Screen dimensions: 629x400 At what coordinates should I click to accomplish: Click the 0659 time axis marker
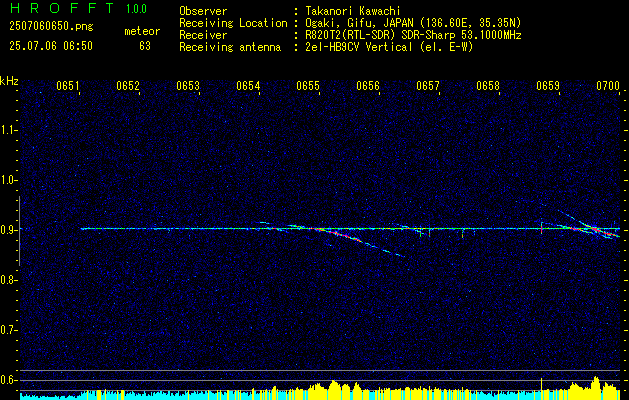[x=548, y=85]
